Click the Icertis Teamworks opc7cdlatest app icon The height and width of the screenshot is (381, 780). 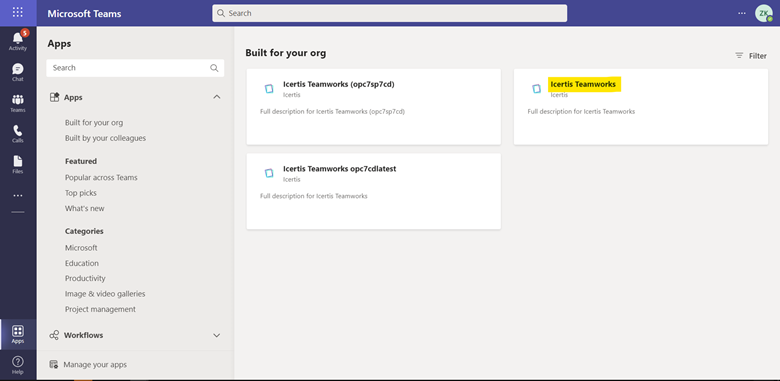click(x=269, y=173)
